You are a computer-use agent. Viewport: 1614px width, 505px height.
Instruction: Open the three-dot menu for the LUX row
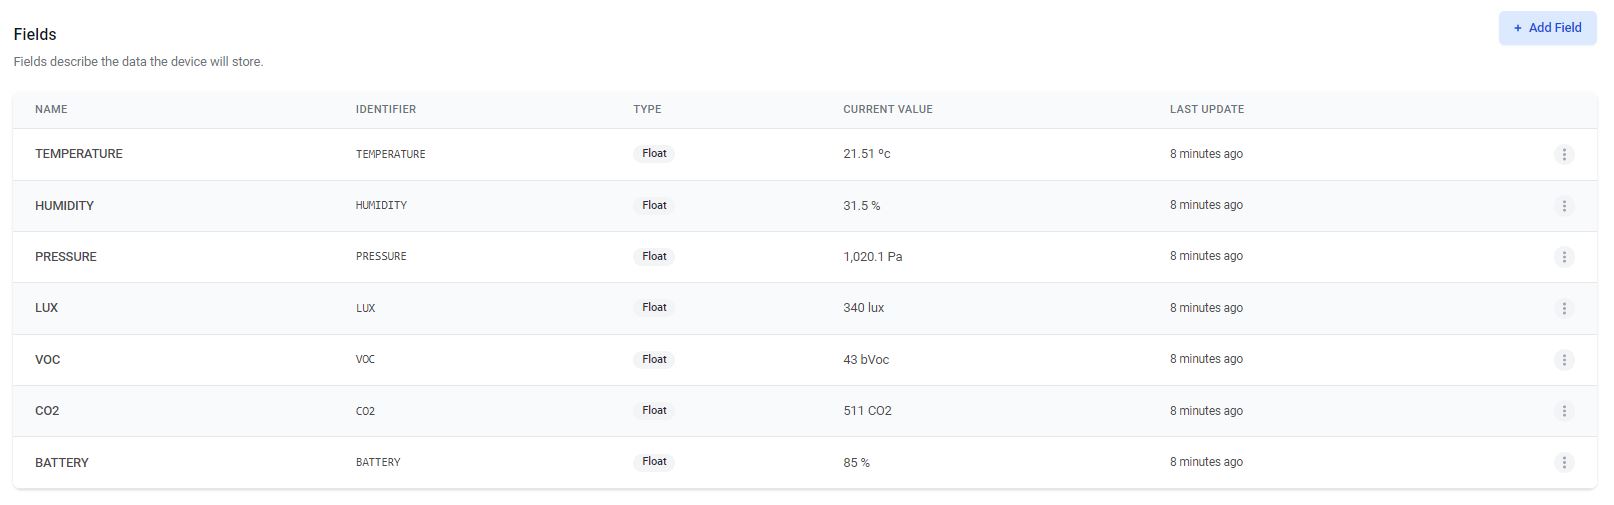pyautogui.click(x=1564, y=308)
